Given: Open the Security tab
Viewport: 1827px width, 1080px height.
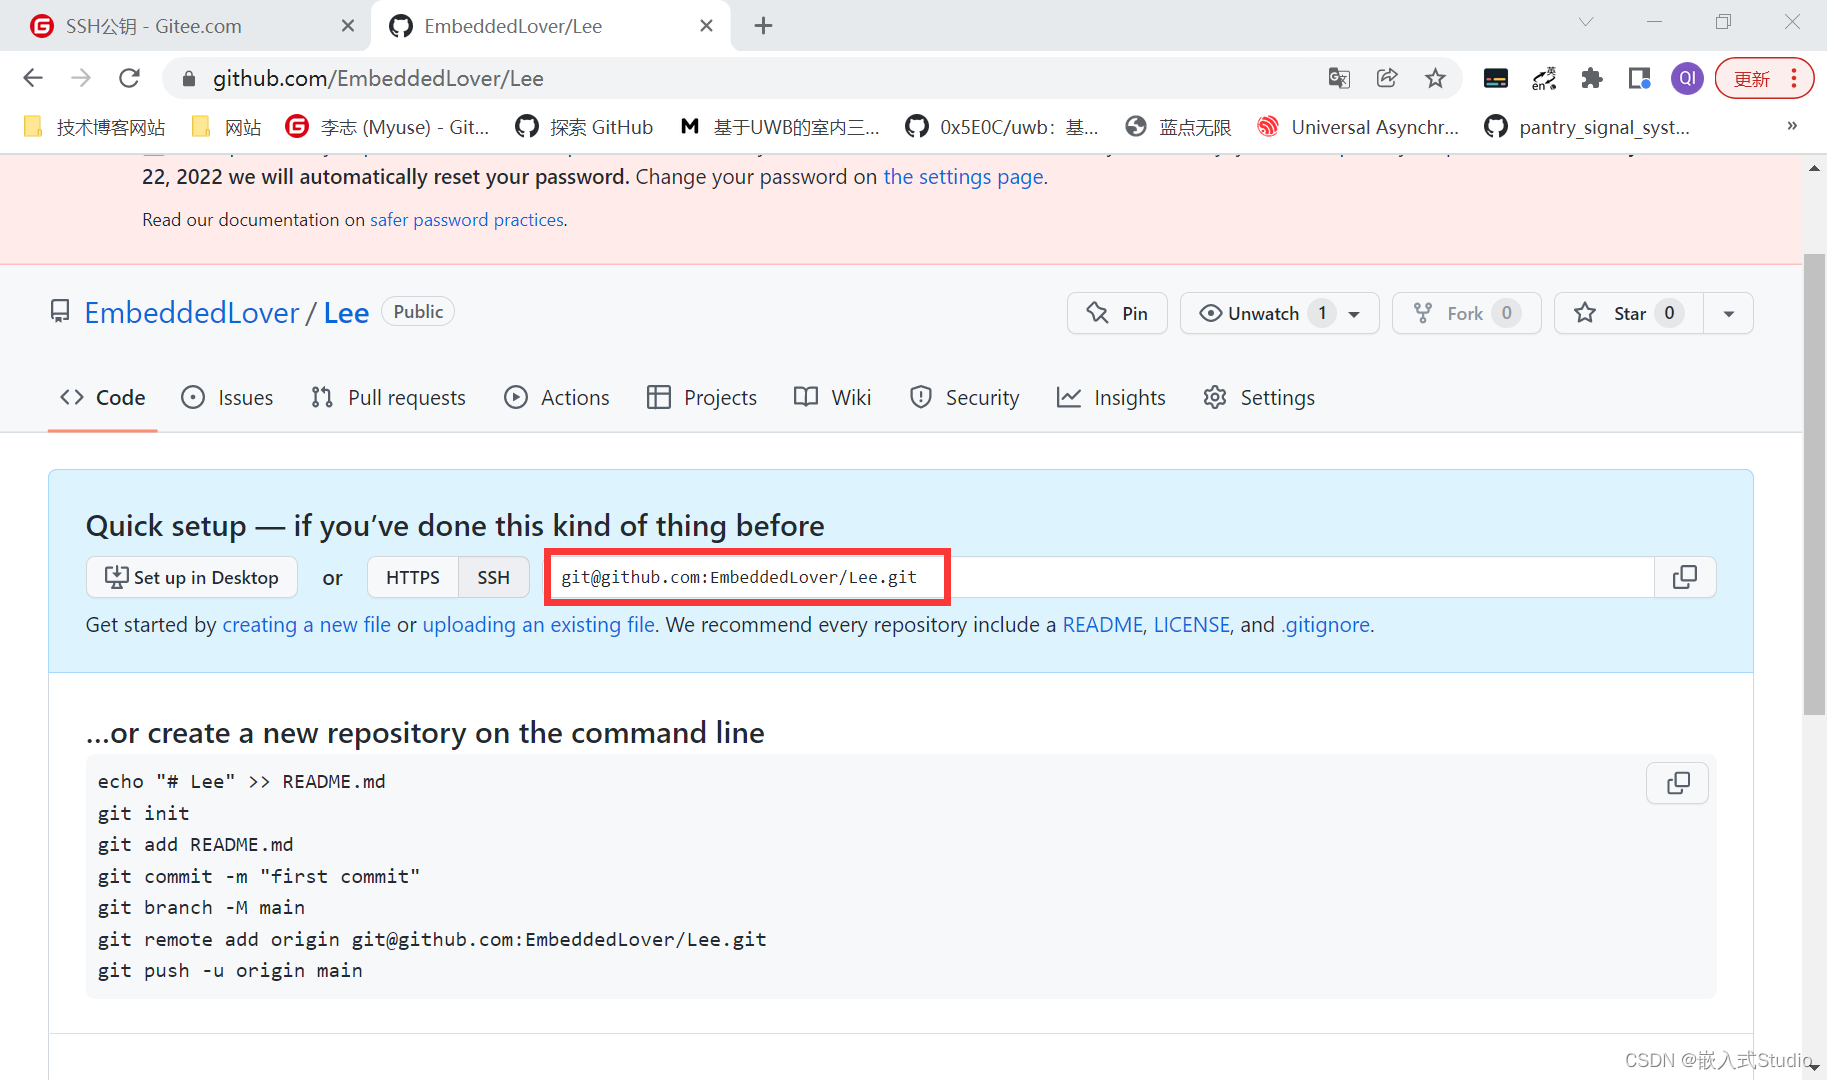Looking at the screenshot, I should point(965,397).
